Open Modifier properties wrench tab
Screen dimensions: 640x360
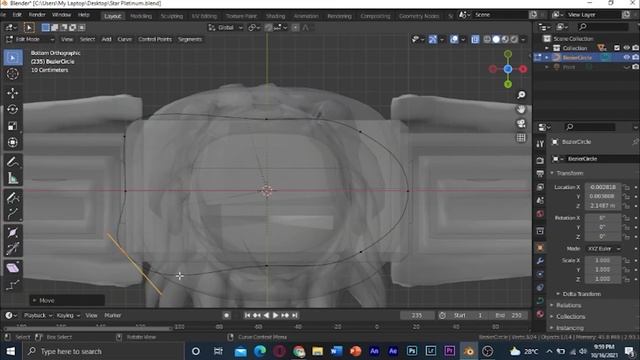[x=540, y=261]
